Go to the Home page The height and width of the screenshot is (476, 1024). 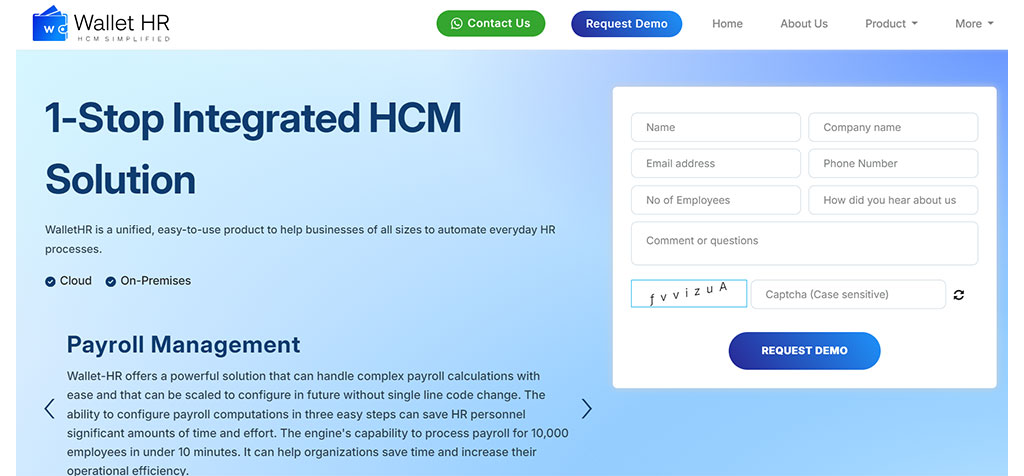click(728, 24)
